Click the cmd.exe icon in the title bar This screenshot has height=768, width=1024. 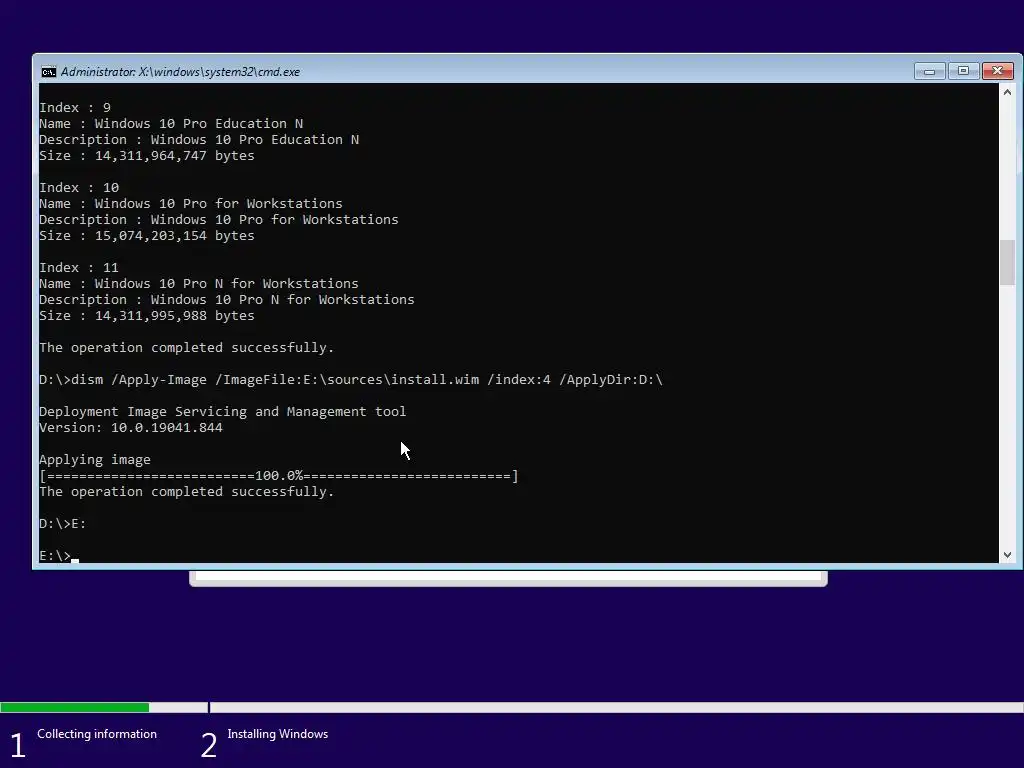(x=48, y=72)
